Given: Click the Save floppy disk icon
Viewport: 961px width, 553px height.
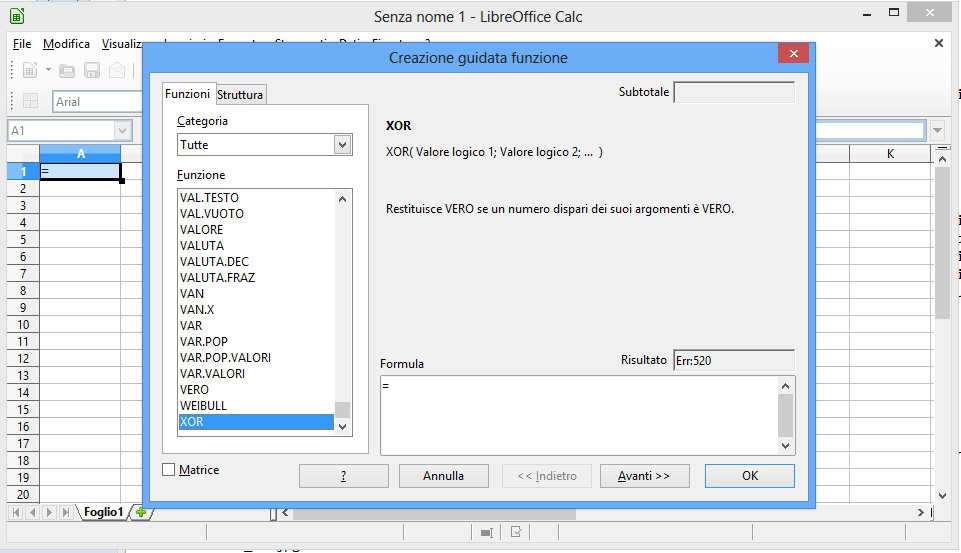Looking at the screenshot, I should coord(92,70).
